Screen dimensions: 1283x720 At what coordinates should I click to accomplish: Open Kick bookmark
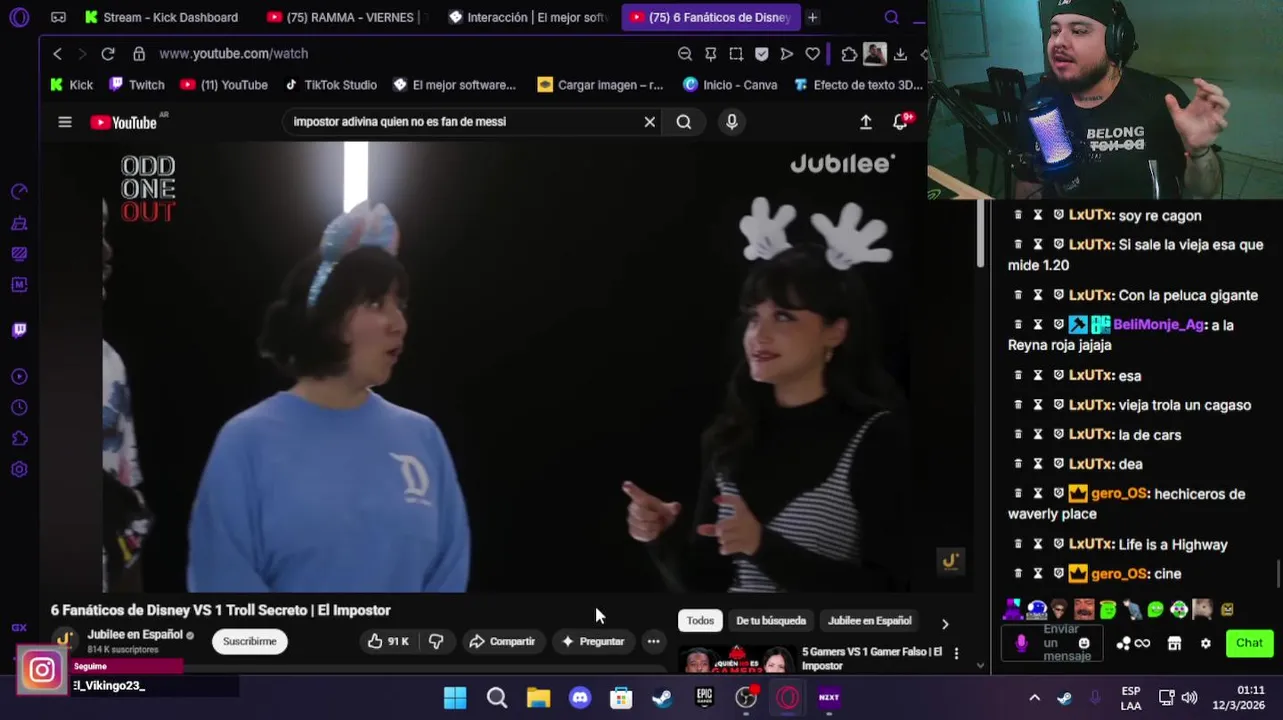coord(71,85)
